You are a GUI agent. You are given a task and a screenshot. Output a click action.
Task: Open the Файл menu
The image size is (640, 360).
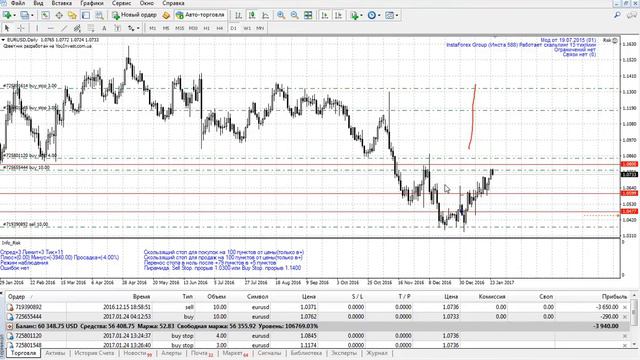[18, 3]
